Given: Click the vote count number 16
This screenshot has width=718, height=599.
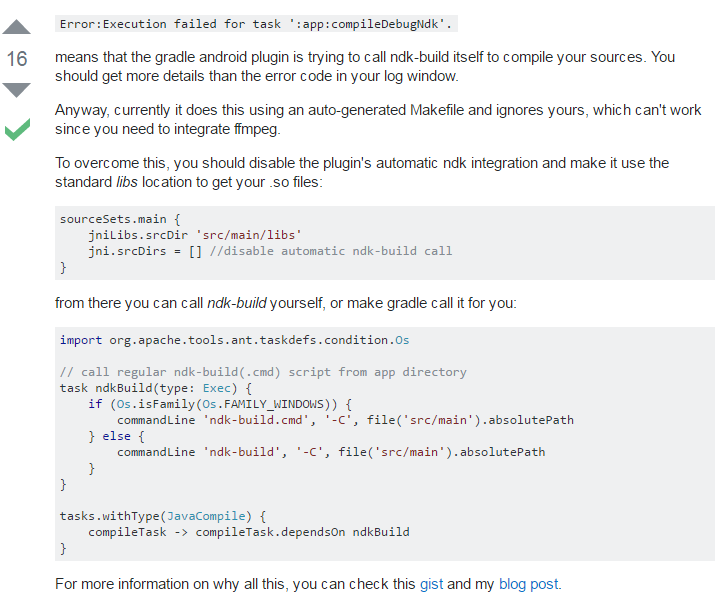Looking at the screenshot, I should 18,59.
